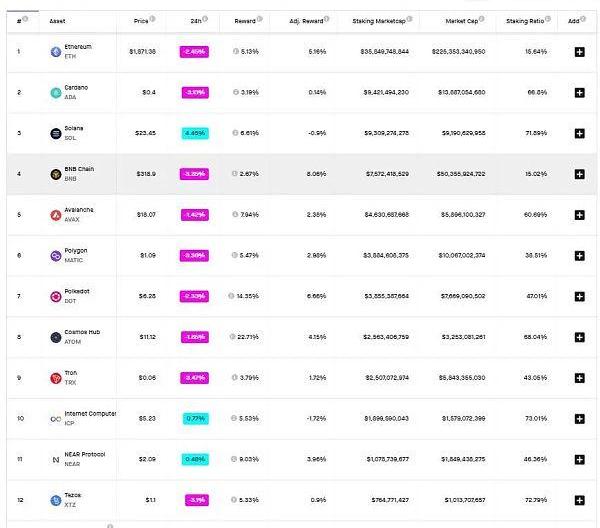Click Solana's cyan 24h change badge
600x528 pixels.
pos(194,133)
